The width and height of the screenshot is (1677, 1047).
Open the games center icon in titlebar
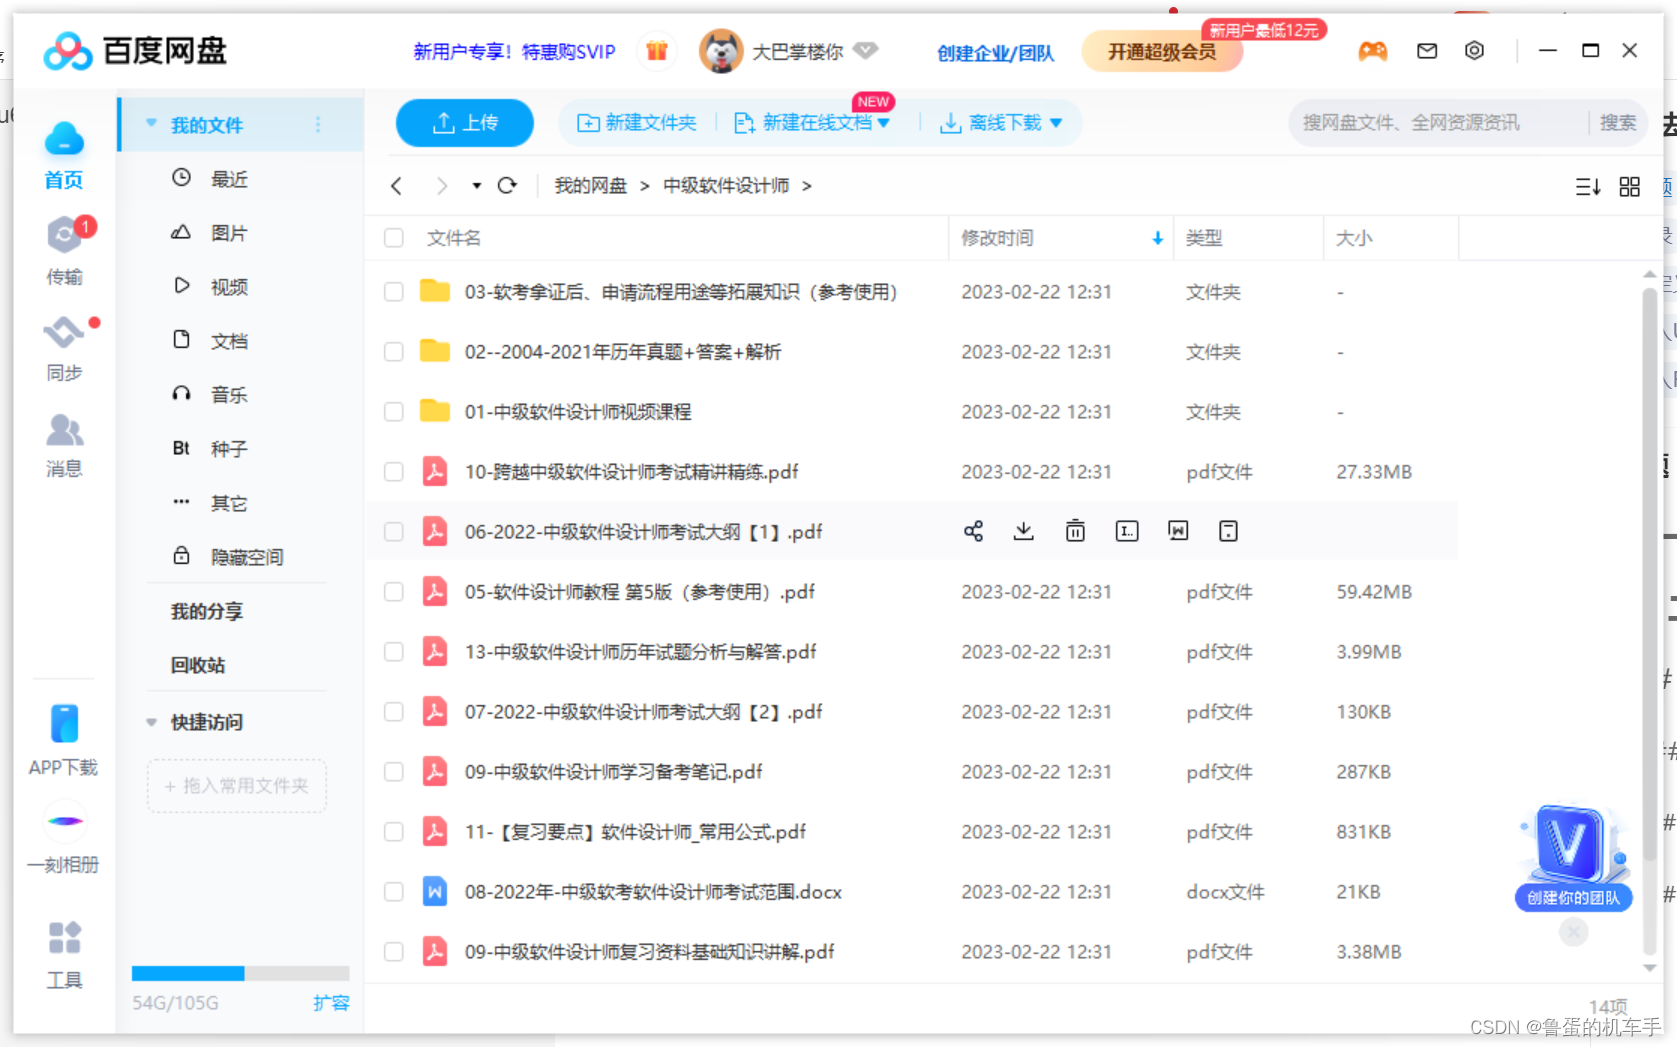coord(1372,50)
